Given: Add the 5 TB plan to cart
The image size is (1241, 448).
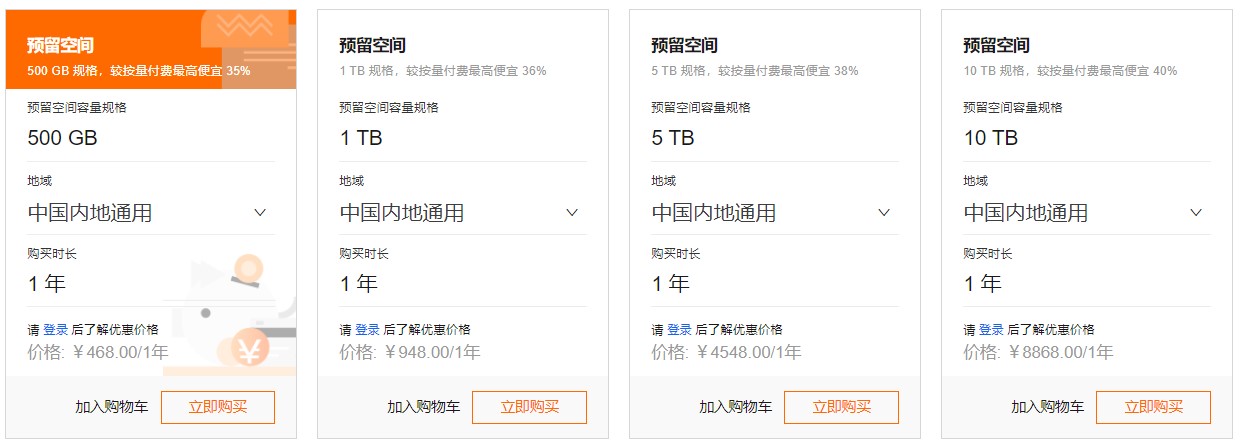Looking at the screenshot, I should (736, 407).
